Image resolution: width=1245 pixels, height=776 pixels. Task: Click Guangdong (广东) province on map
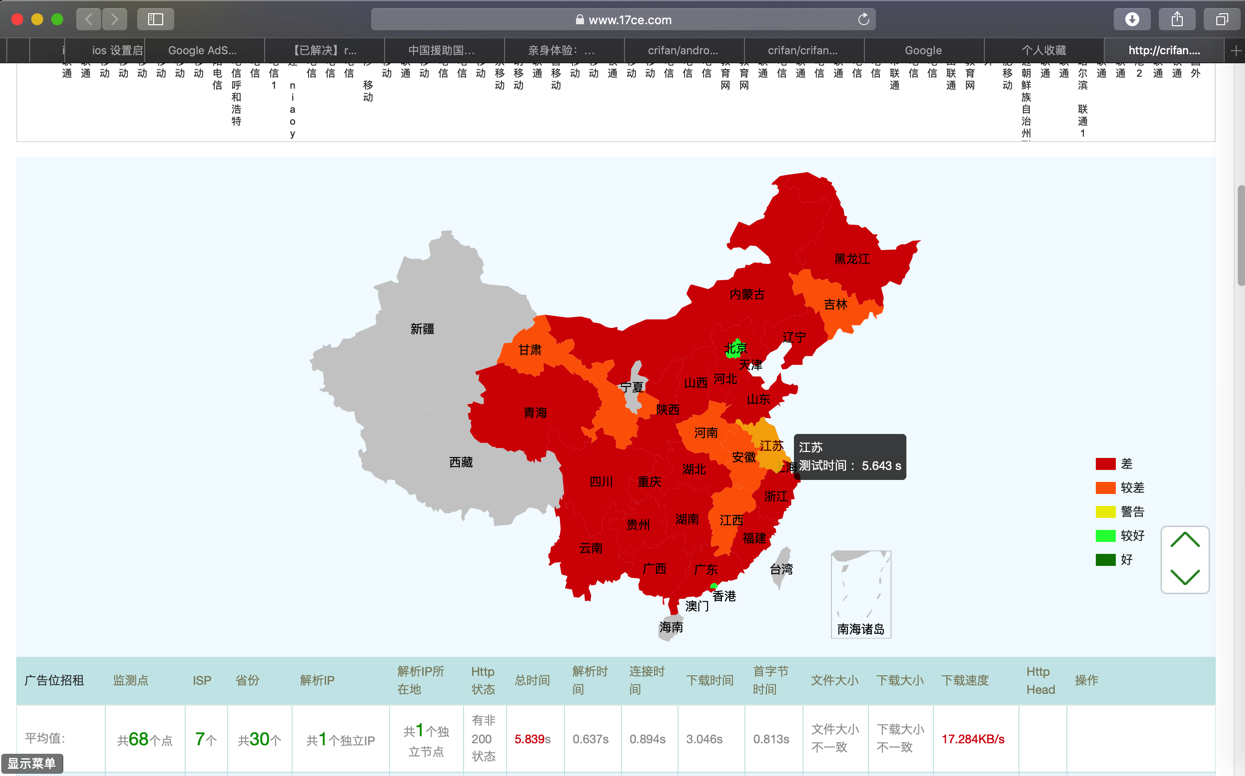[705, 570]
